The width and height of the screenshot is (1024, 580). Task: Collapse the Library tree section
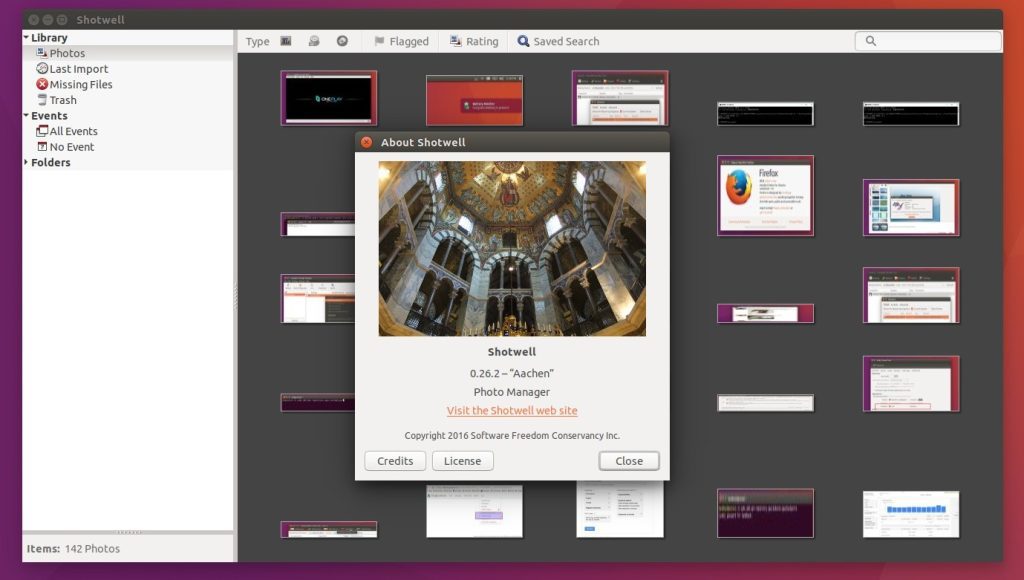point(26,38)
